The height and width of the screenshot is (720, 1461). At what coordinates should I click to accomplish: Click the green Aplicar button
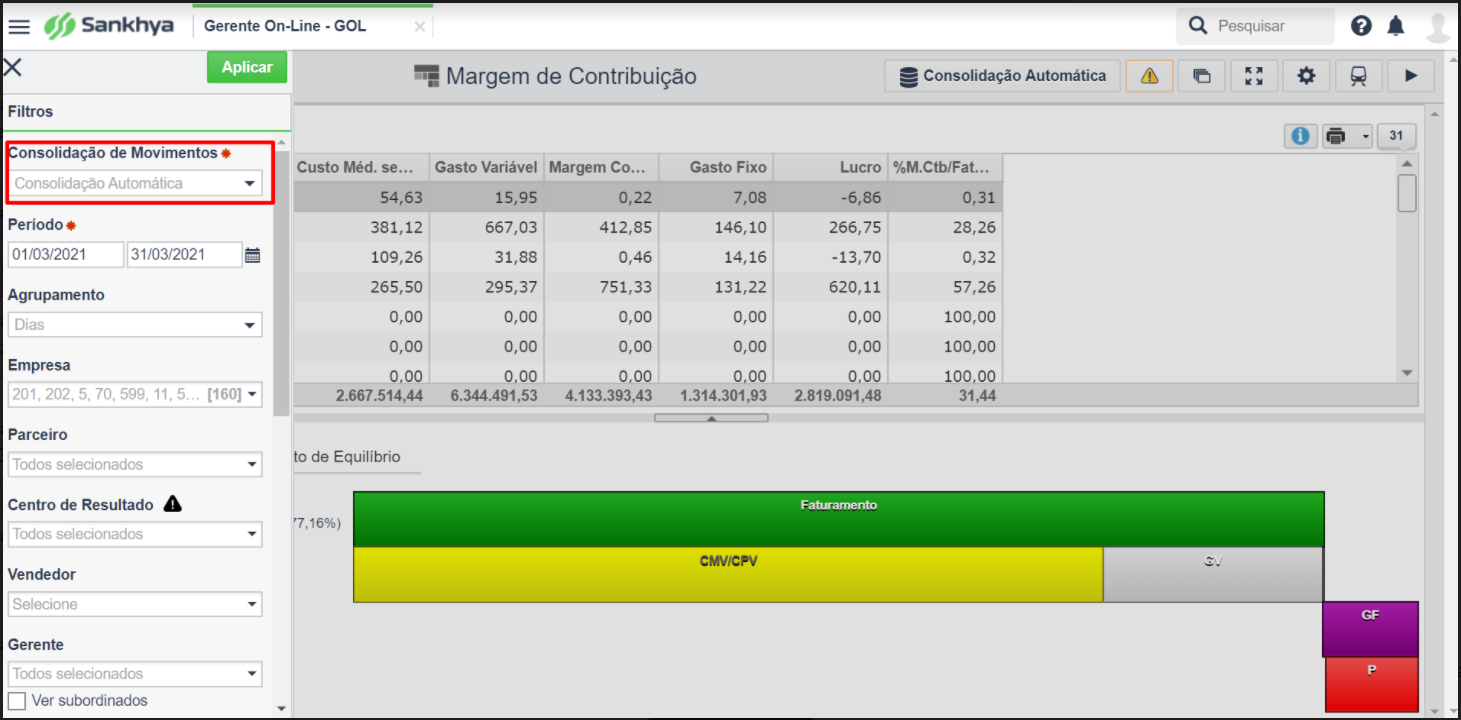[x=247, y=67]
